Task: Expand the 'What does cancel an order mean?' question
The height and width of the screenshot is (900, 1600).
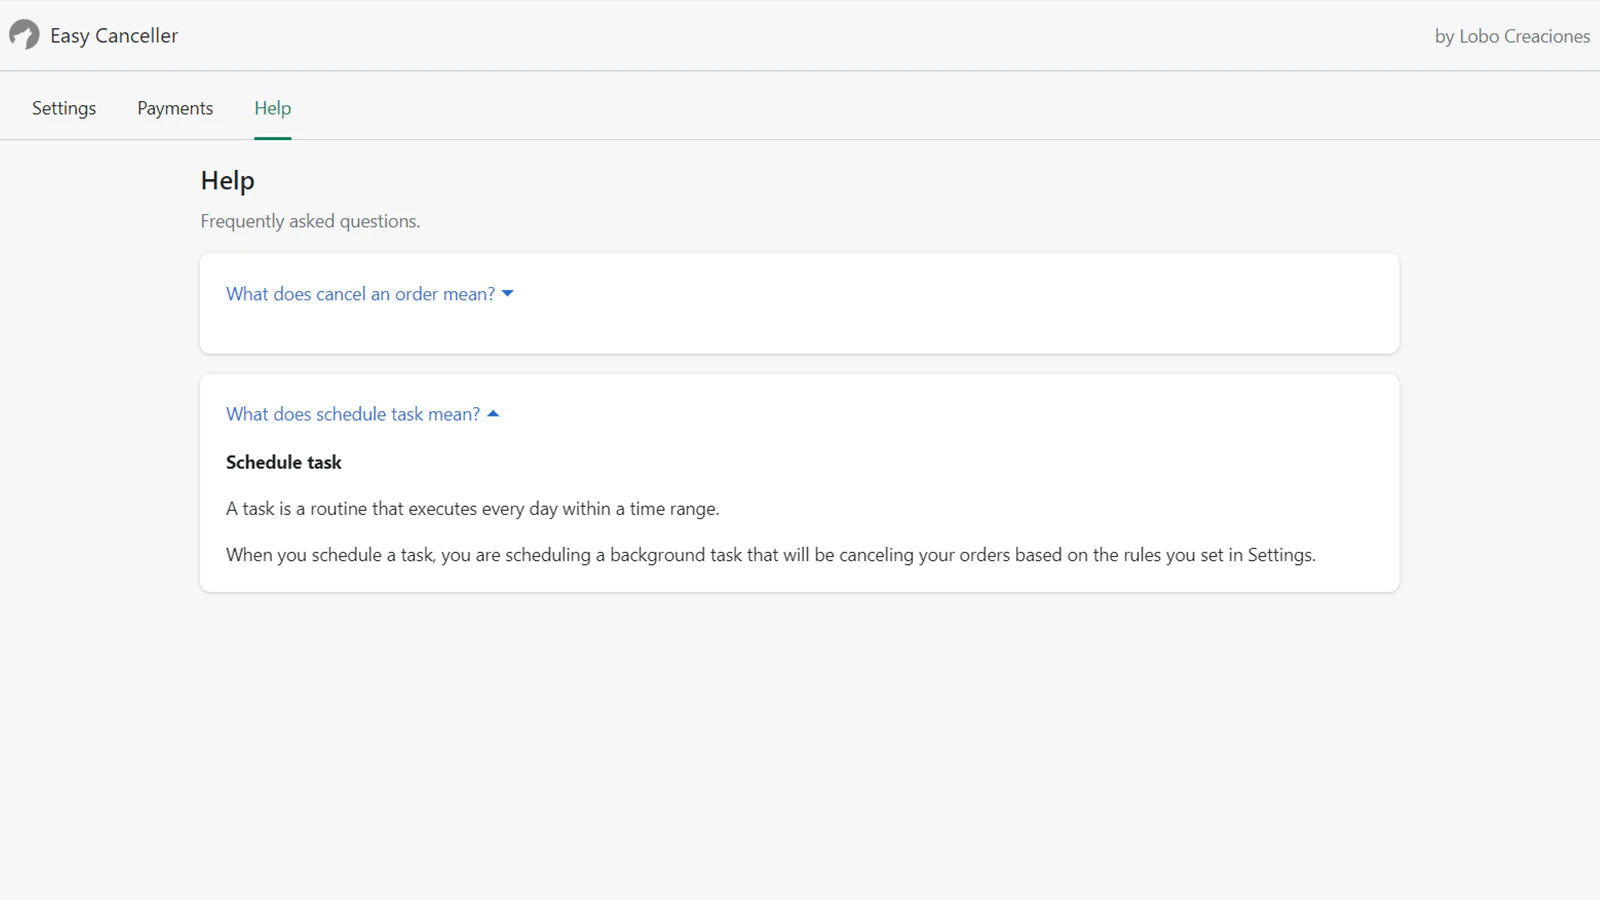Action: pos(360,293)
